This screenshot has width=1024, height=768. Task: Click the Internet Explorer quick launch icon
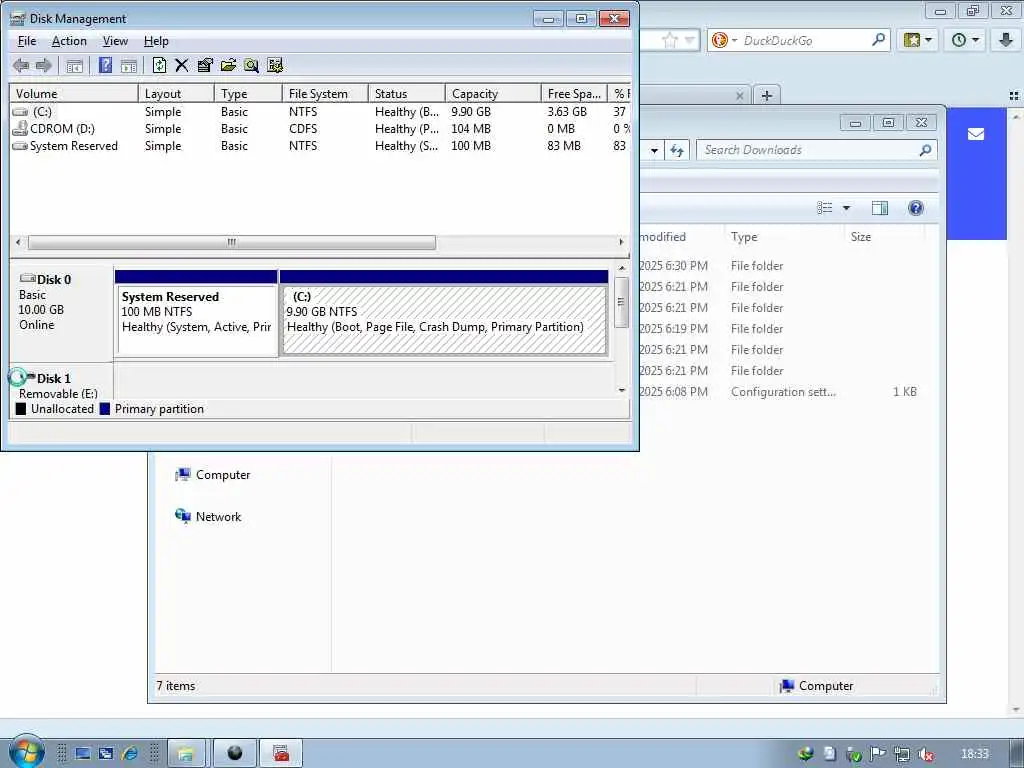click(x=129, y=753)
